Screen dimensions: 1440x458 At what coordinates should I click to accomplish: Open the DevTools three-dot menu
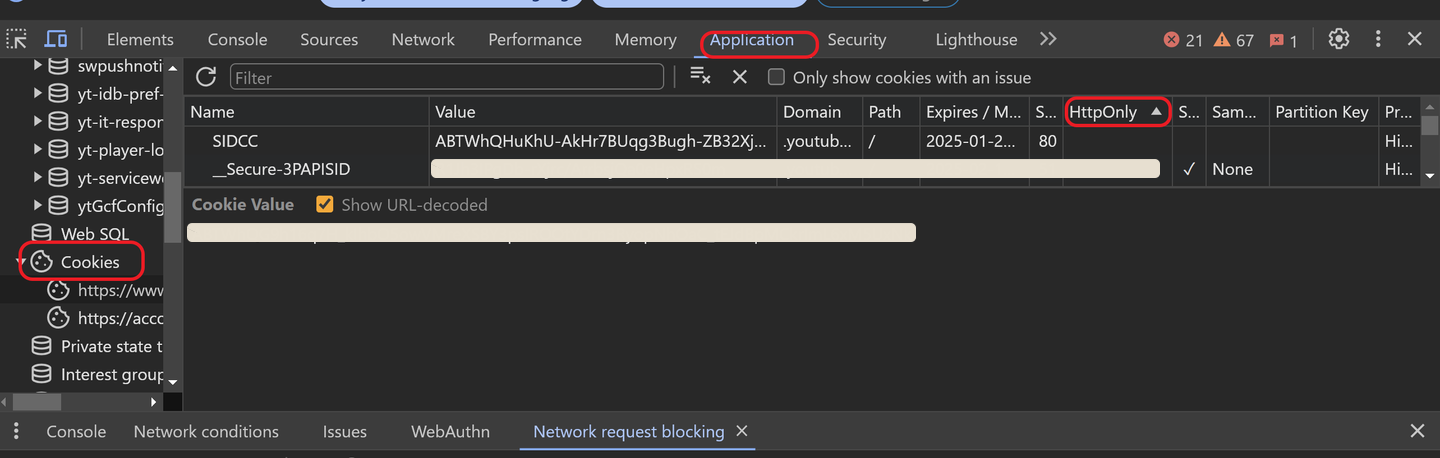pyautogui.click(x=1378, y=40)
